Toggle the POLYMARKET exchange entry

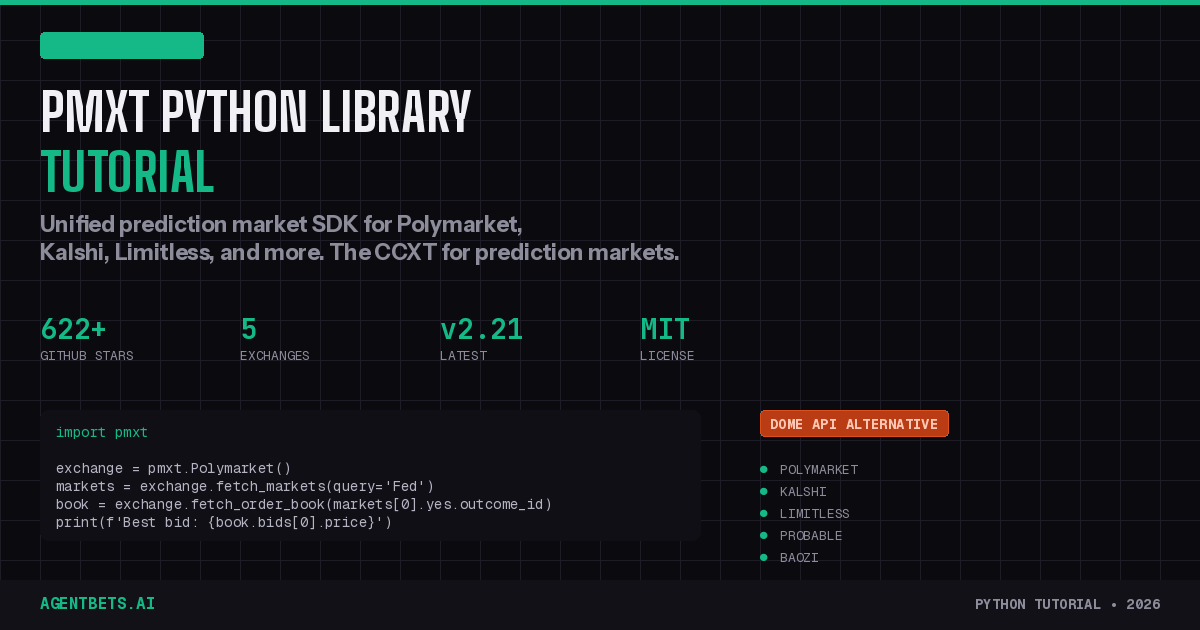coord(819,469)
